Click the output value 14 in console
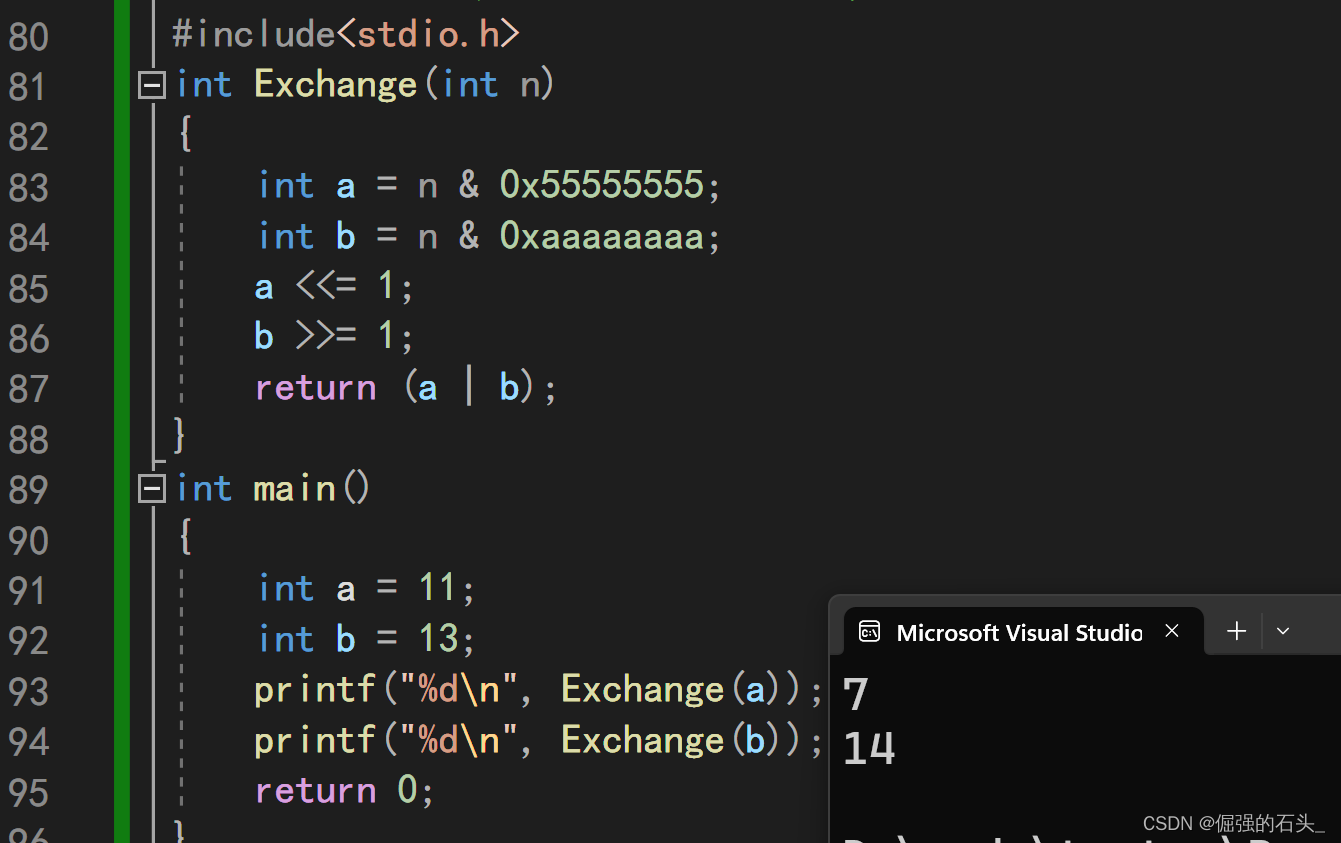1341x843 pixels. pyautogui.click(x=868, y=748)
